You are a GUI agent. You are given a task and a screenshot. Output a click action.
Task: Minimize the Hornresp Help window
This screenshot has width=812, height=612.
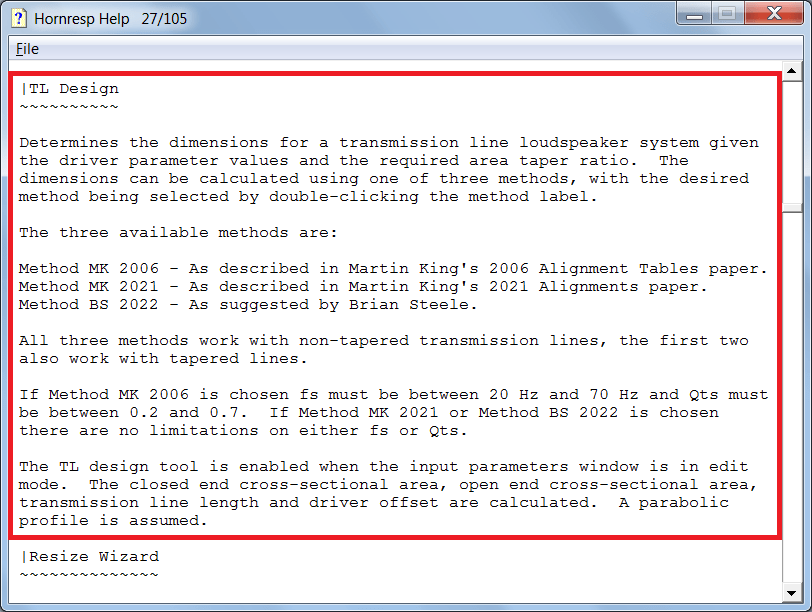[x=694, y=13]
